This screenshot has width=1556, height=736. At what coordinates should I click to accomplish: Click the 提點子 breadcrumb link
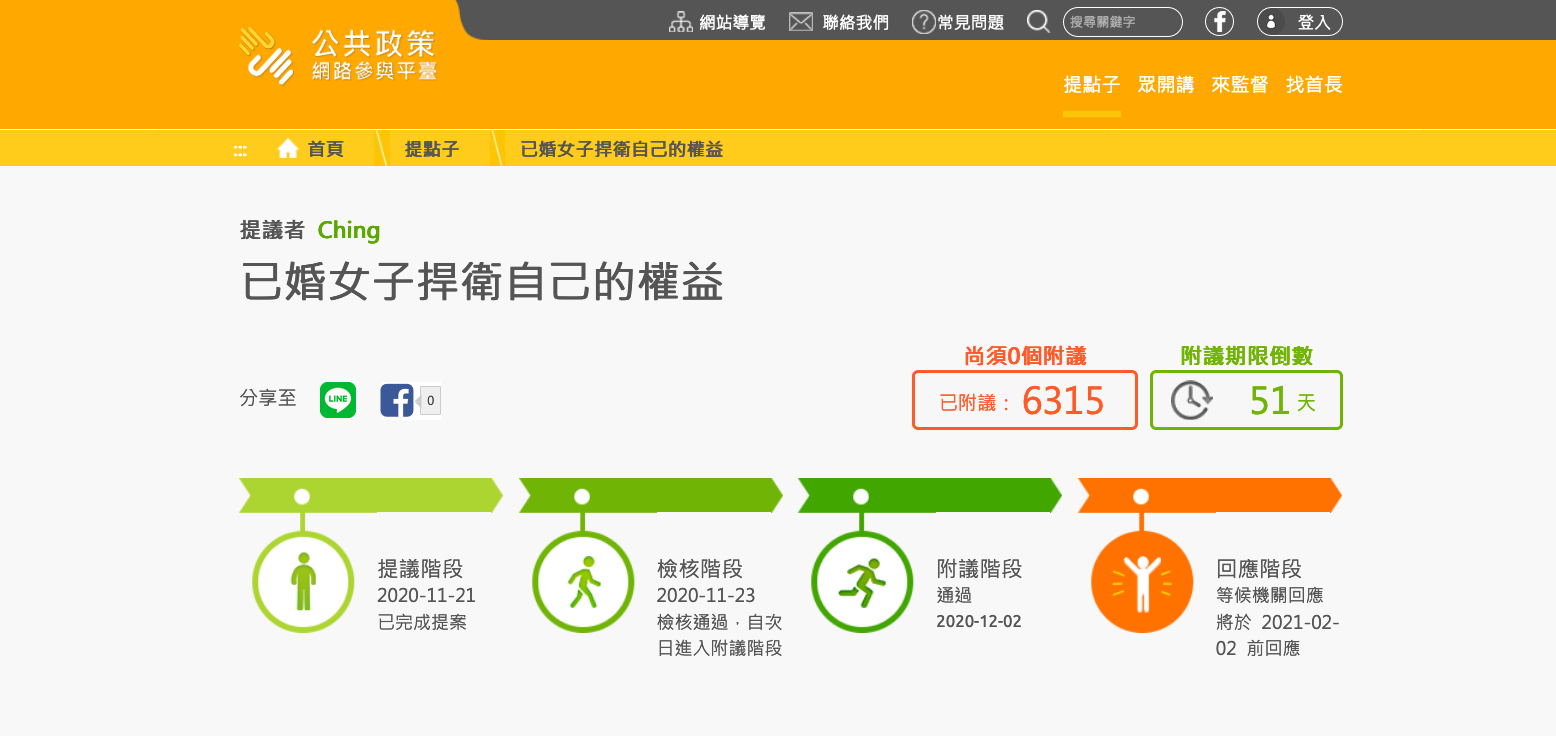click(x=432, y=149)
